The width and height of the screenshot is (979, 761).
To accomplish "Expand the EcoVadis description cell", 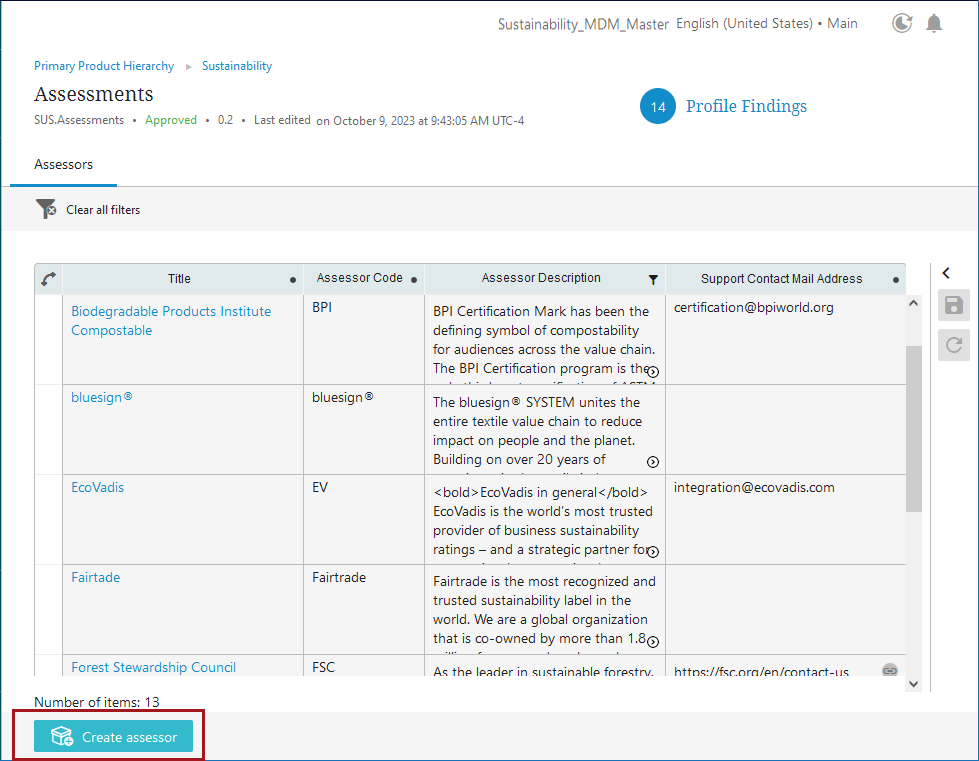I will (x=653, y=552).
